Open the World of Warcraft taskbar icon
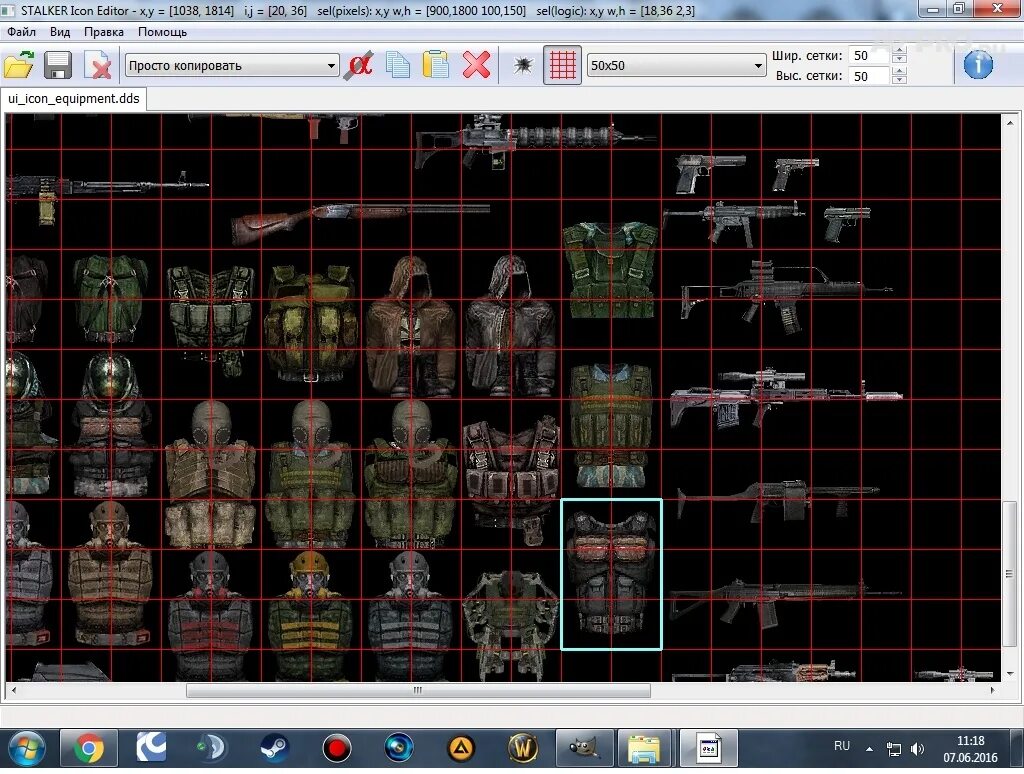Image resolution: width=1024 pixels, height=774 pixels. click(523, 749)
